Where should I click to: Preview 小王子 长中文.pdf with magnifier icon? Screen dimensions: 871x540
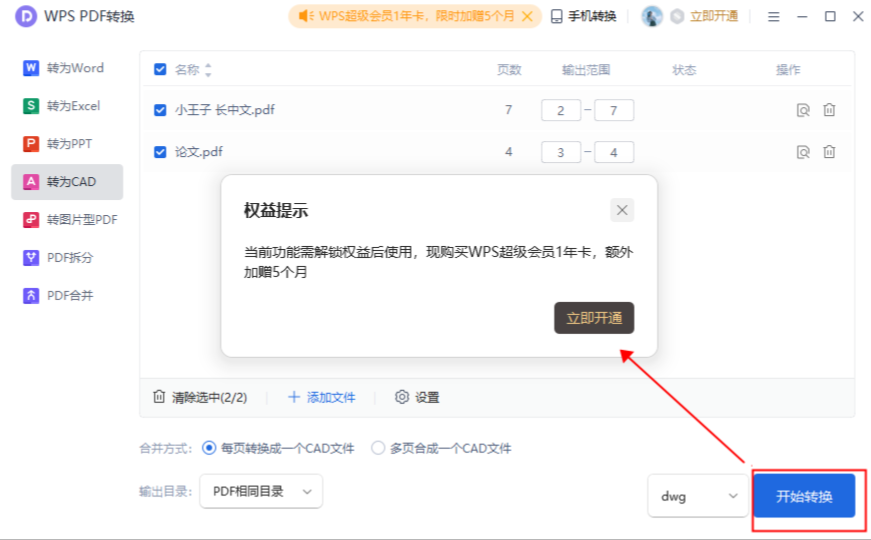[803, 110]
